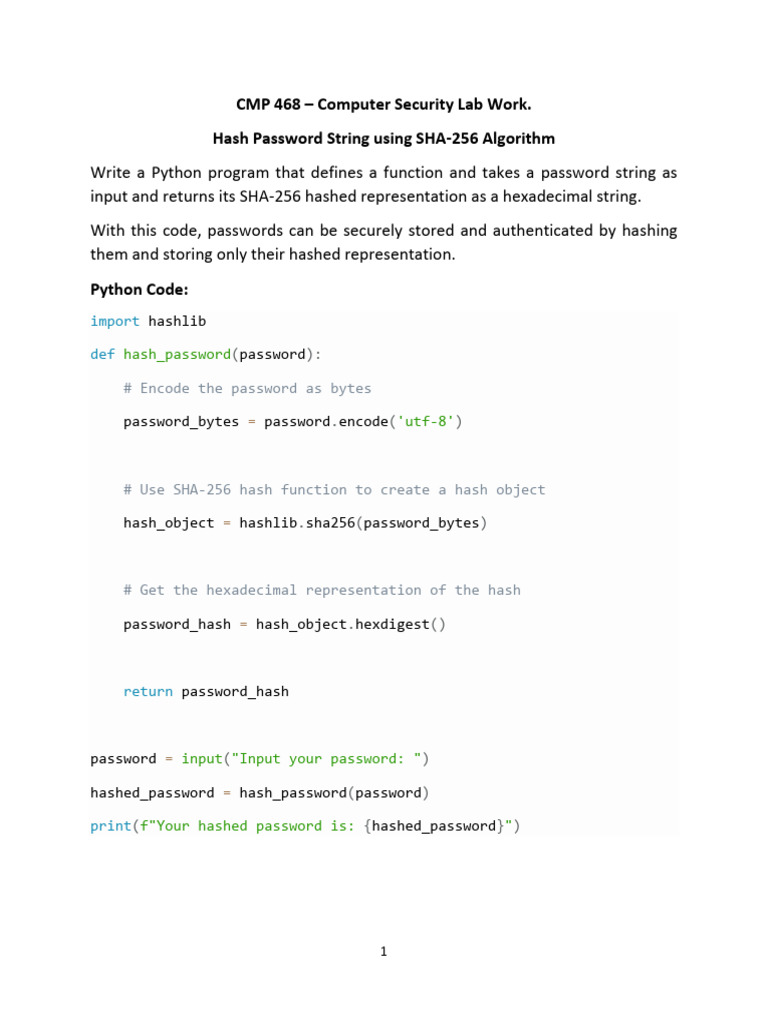This screenshot has height=1024, width=768.
Task: Click the 'Hash Password String using SHA-256 Algorithm' heading
Action: tap(383, 138)
